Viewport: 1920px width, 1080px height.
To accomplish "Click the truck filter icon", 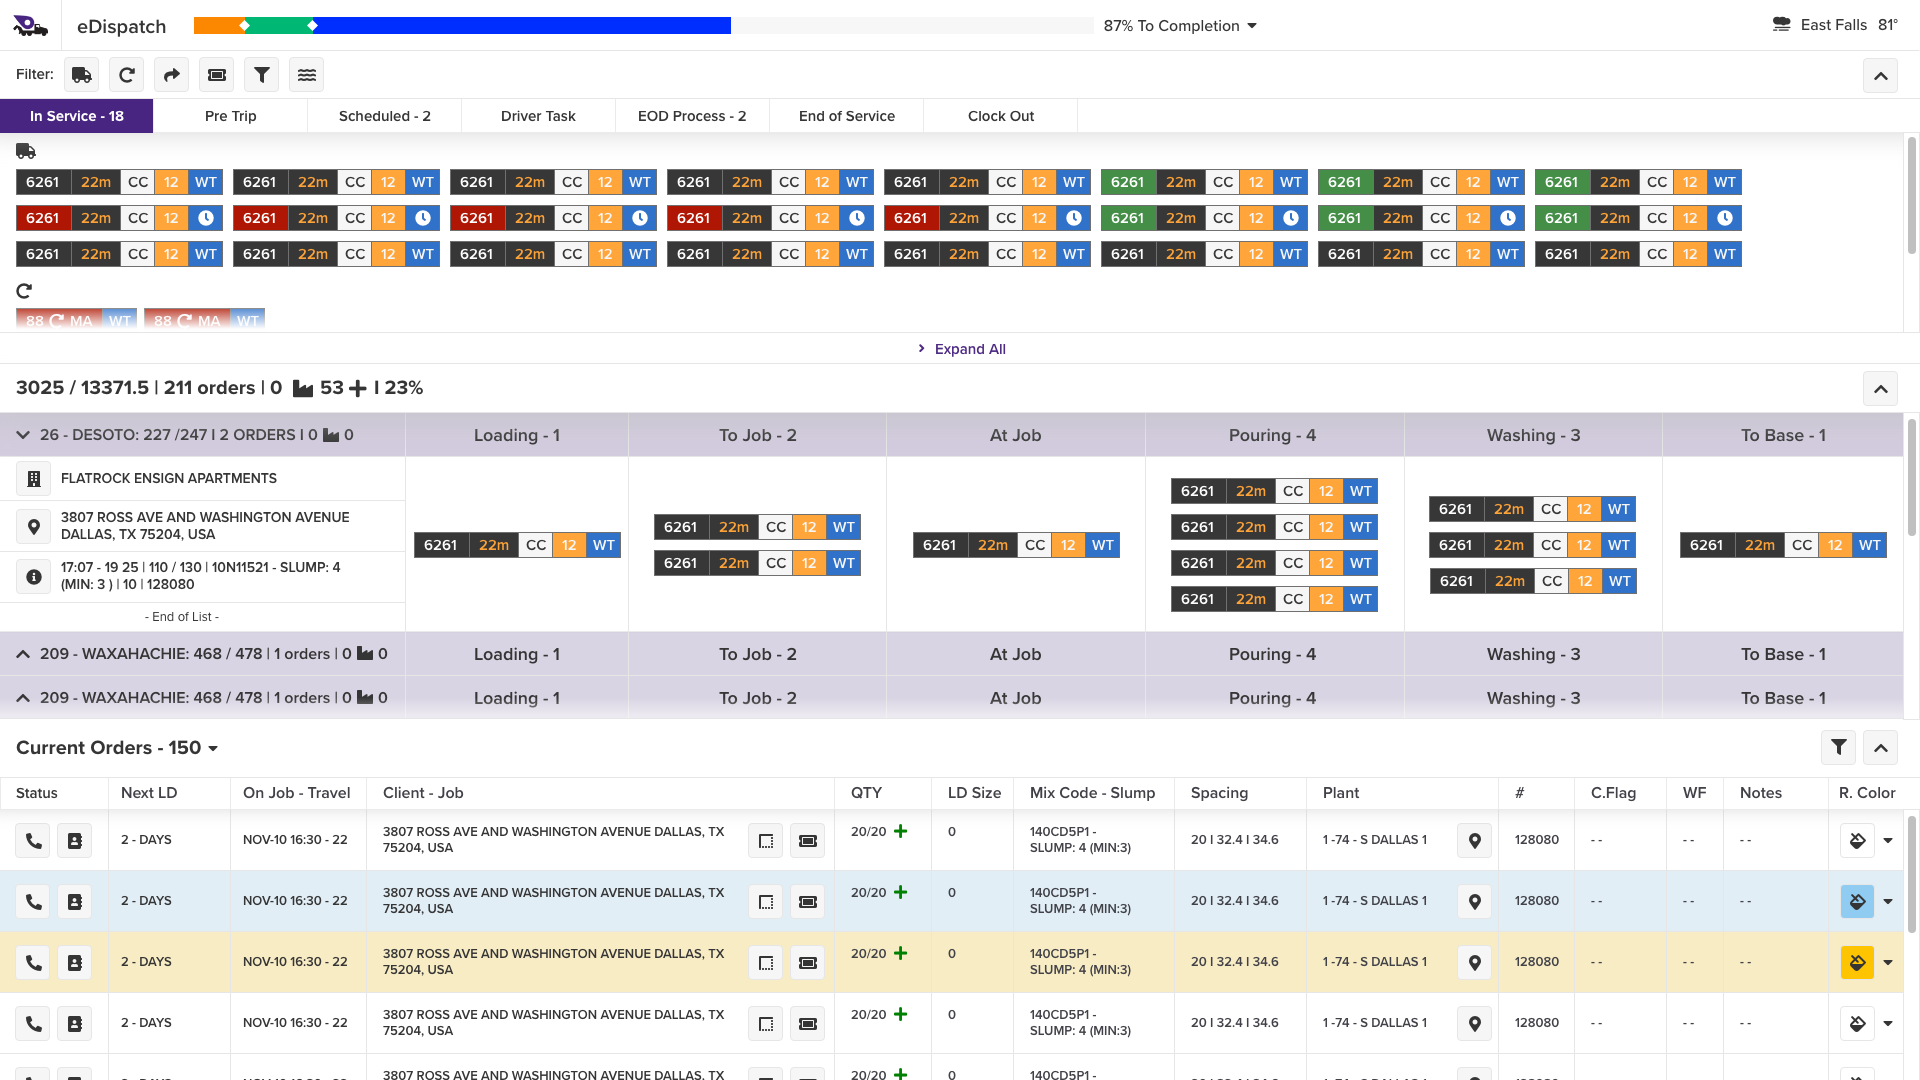I will [82, 75].
